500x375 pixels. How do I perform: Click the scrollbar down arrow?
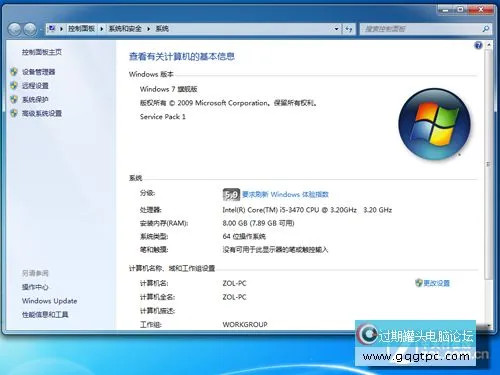pyautogui.click(x=488, y=326)
